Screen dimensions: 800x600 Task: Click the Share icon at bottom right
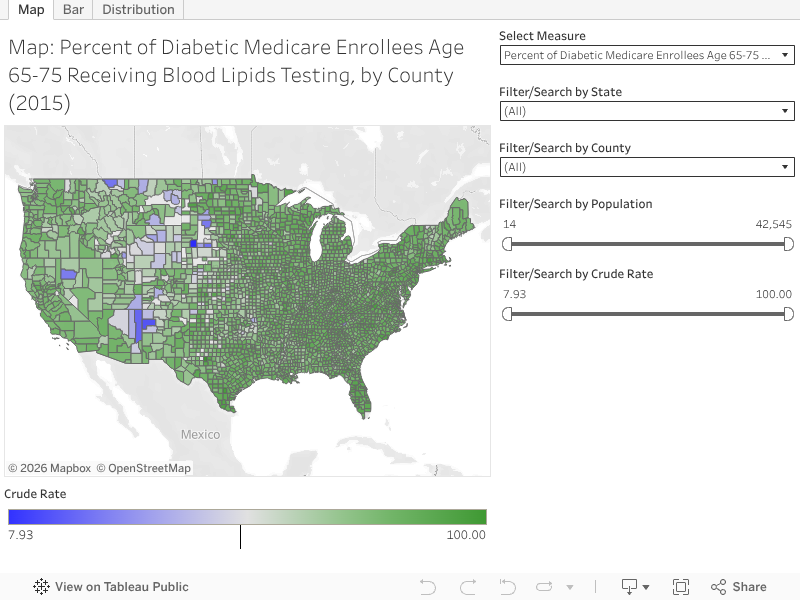[717, 587]
